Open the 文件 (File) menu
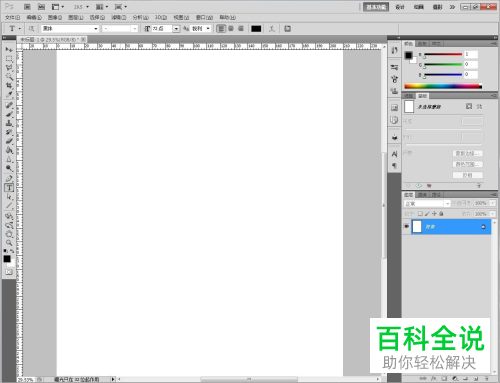Viewport: 500px width, 383px height. (13, 17)
